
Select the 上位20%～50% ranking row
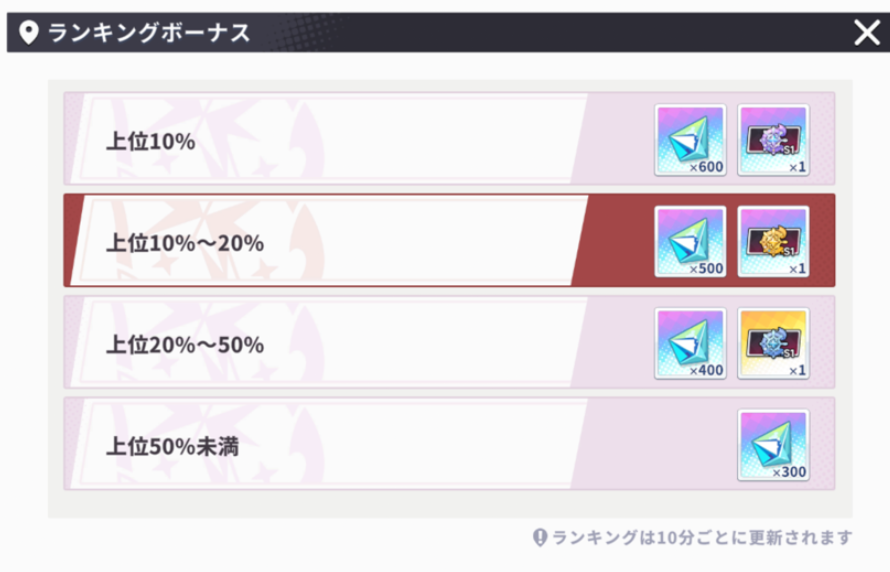click(x=330, y=344)
